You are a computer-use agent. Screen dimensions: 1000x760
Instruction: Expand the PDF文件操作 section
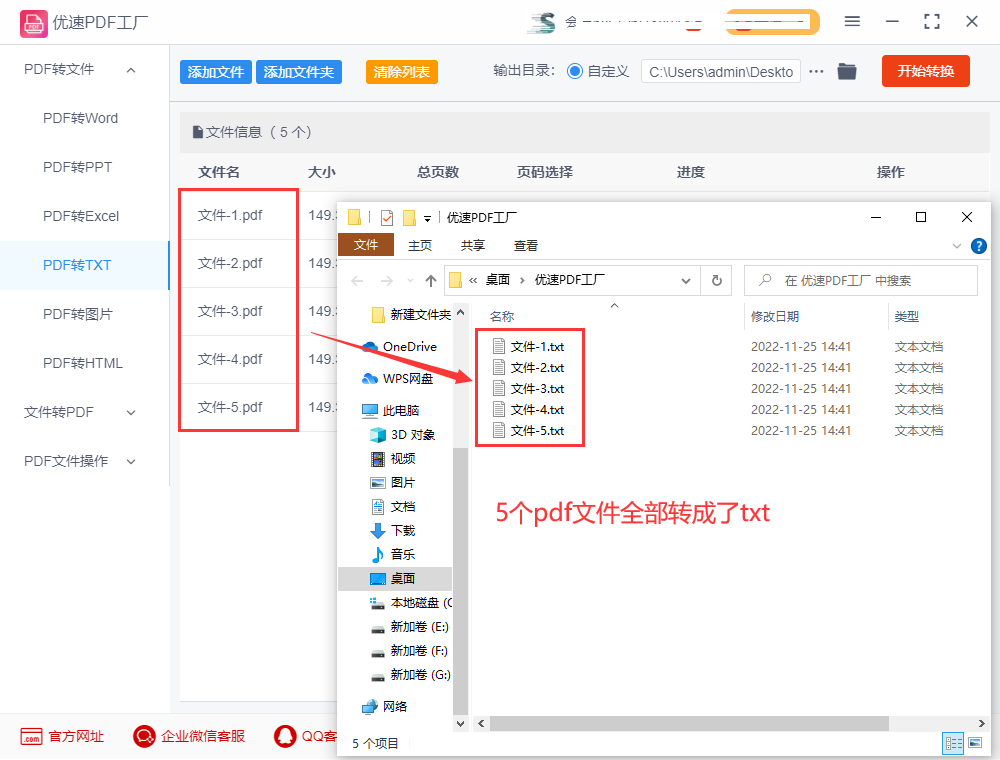(x=131, y=462)
